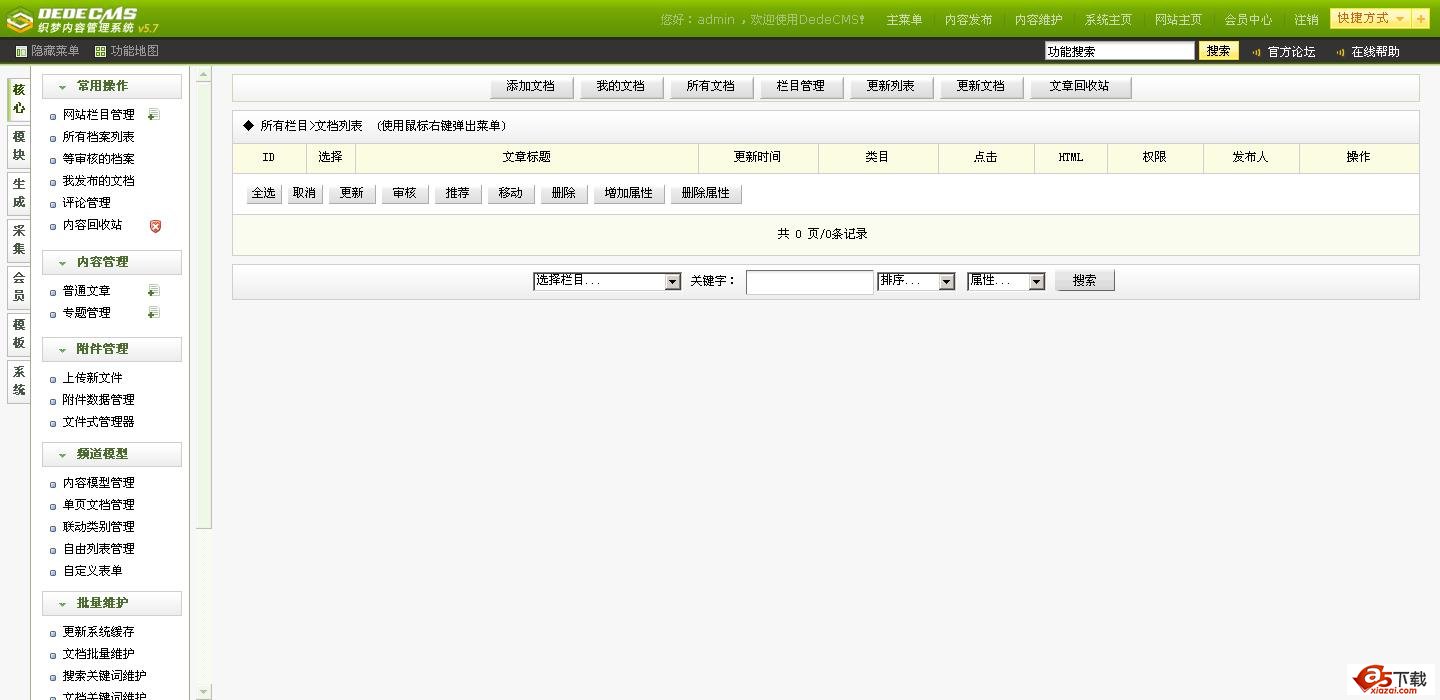Open 主菜单 in top navigation
Image resolution: width=1440 pixels, height=700 pixels.
coord(904,20)
